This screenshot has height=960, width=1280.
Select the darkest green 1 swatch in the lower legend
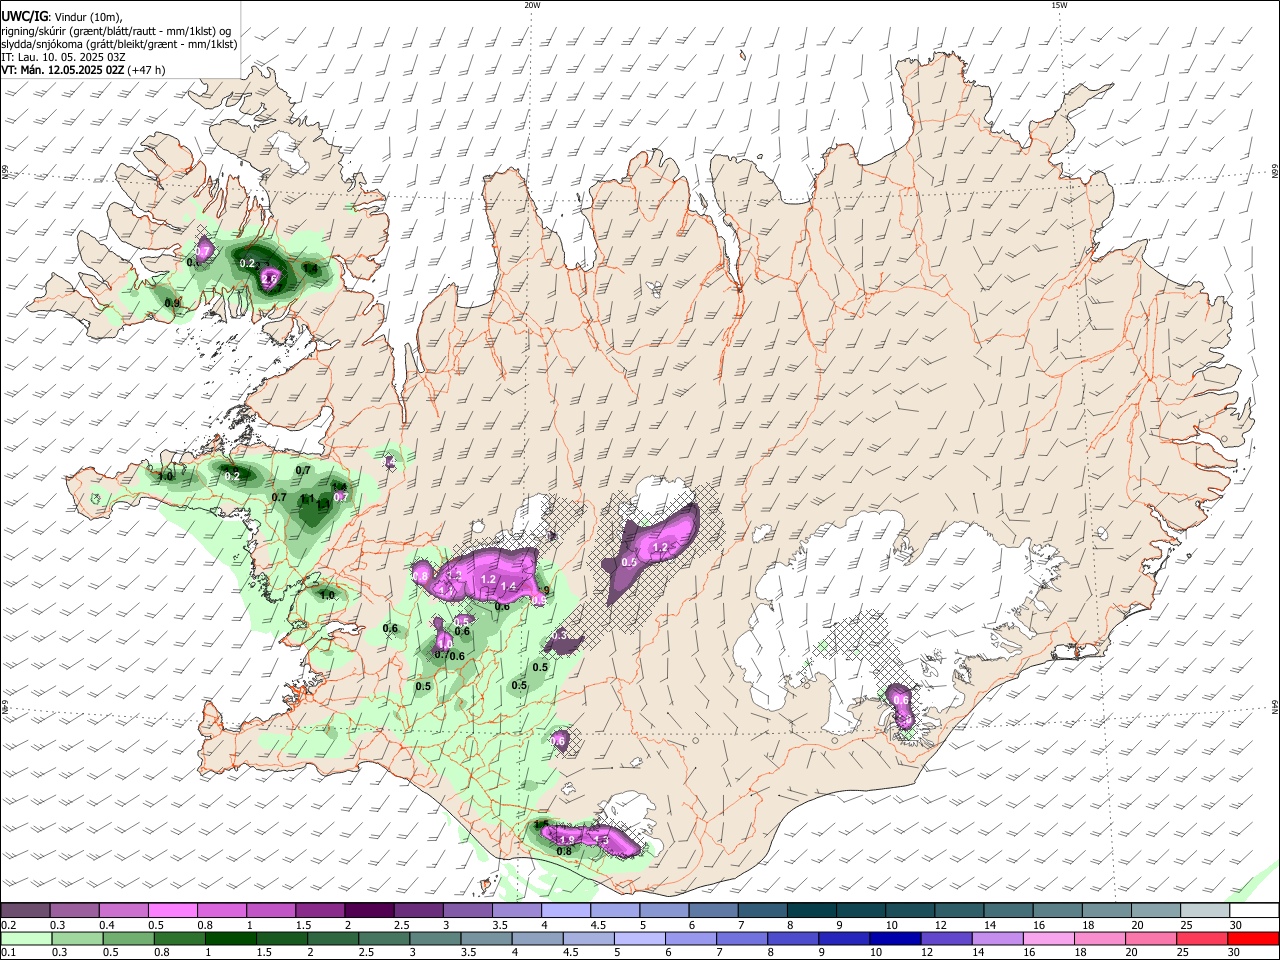pyautogui.click(x=230, y=938)
